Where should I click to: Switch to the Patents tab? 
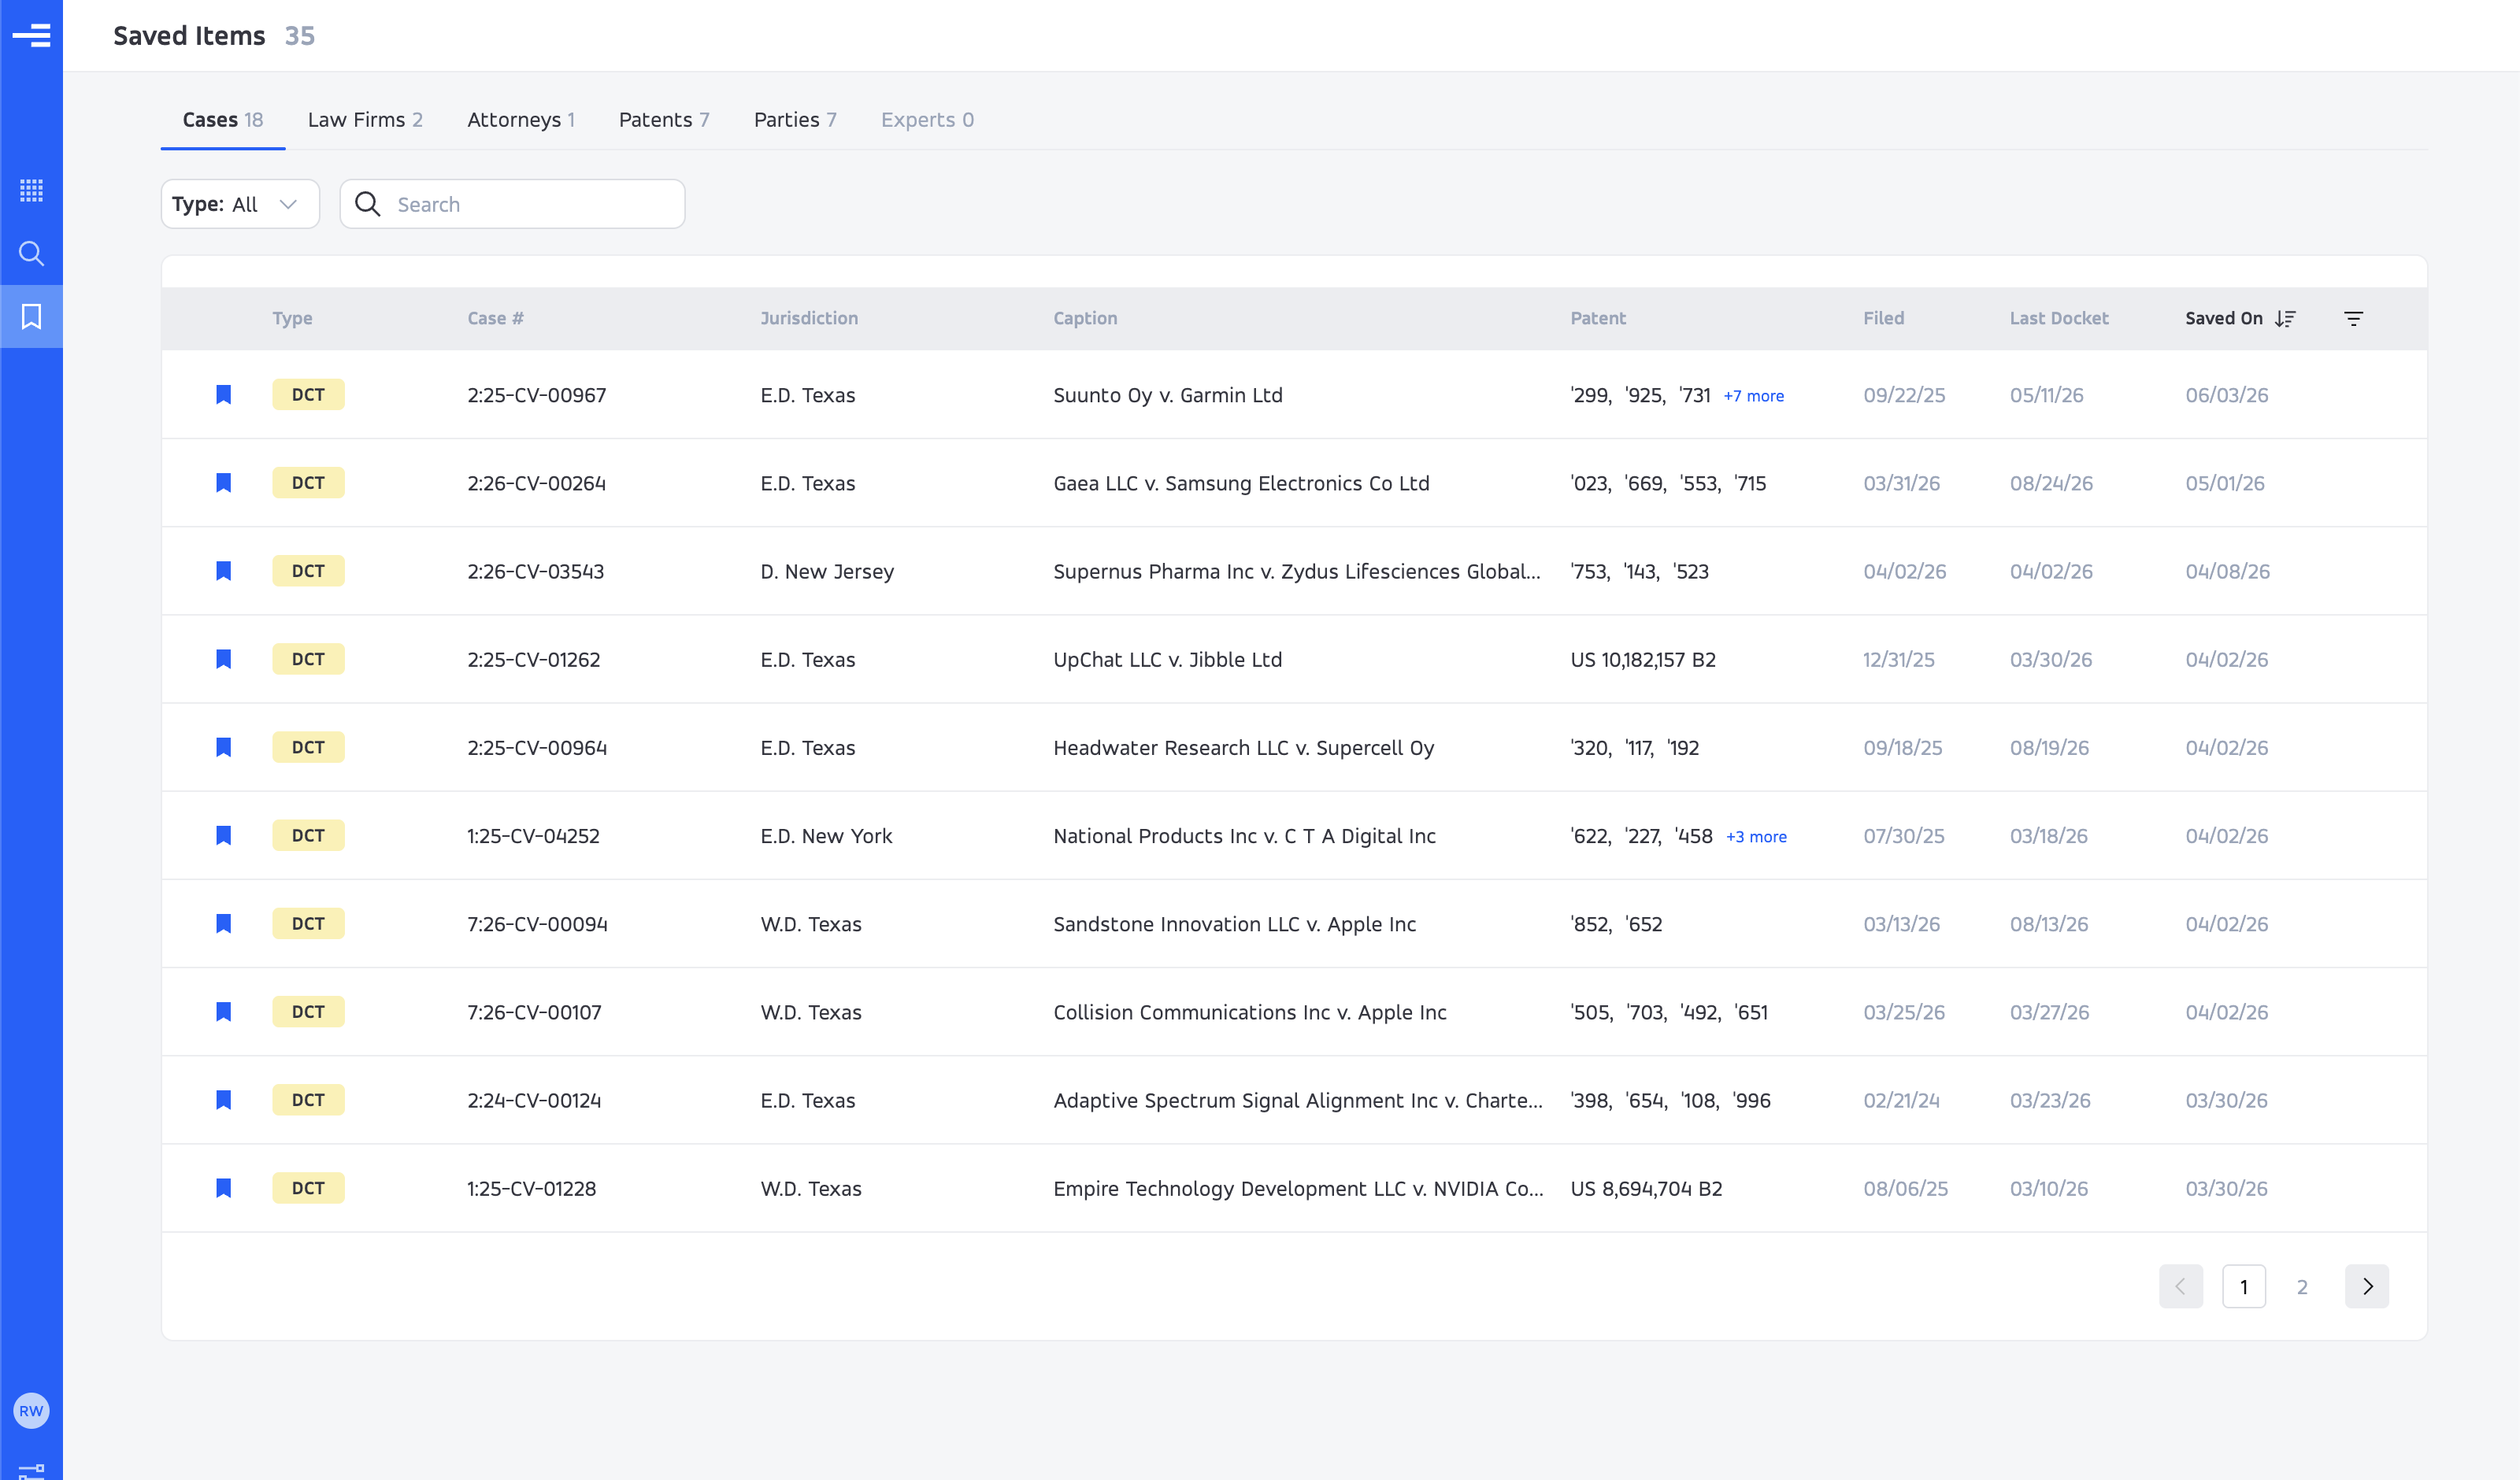(x=664, y=119)
